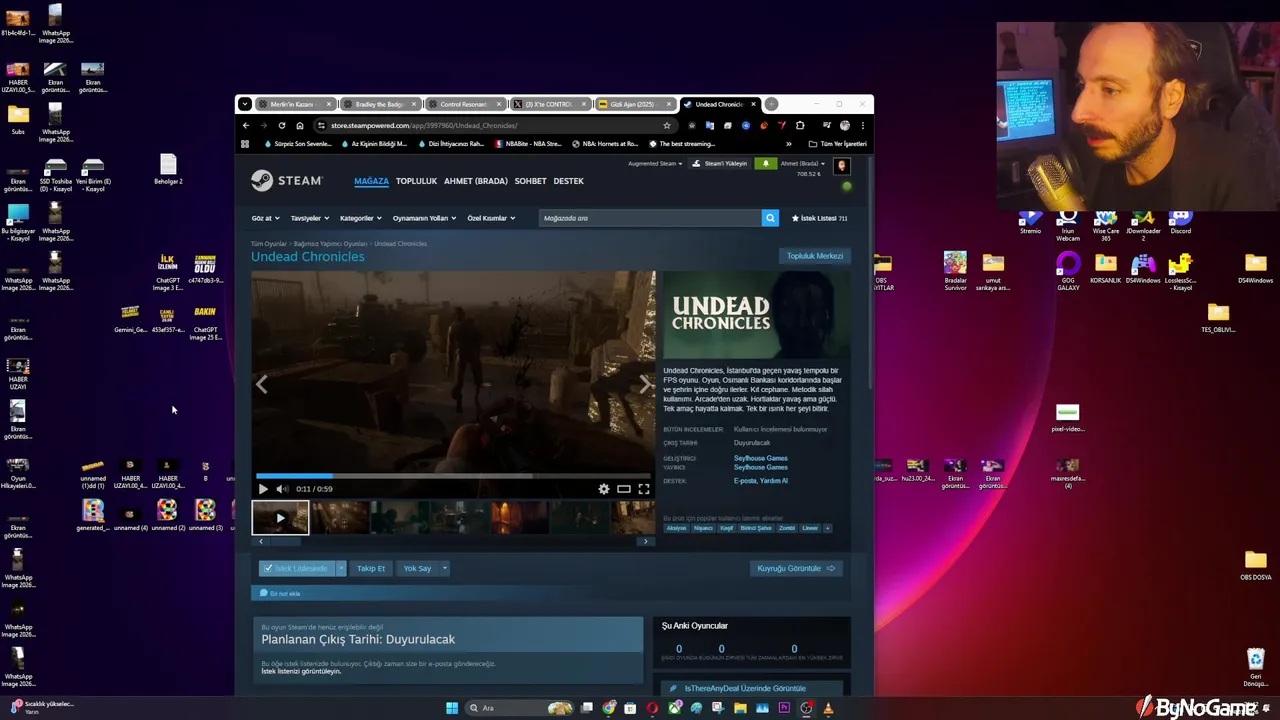Go to Chrome home page icon
This screenshot has width=1280, height=720.
coord(300,125)
